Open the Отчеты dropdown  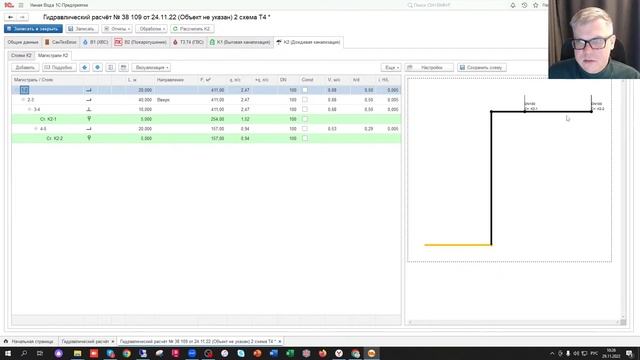coord(117,29)
